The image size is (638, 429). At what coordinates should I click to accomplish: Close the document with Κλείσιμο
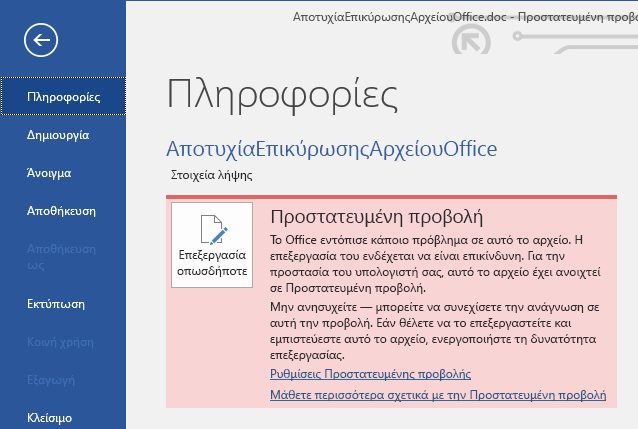(49, 418)
